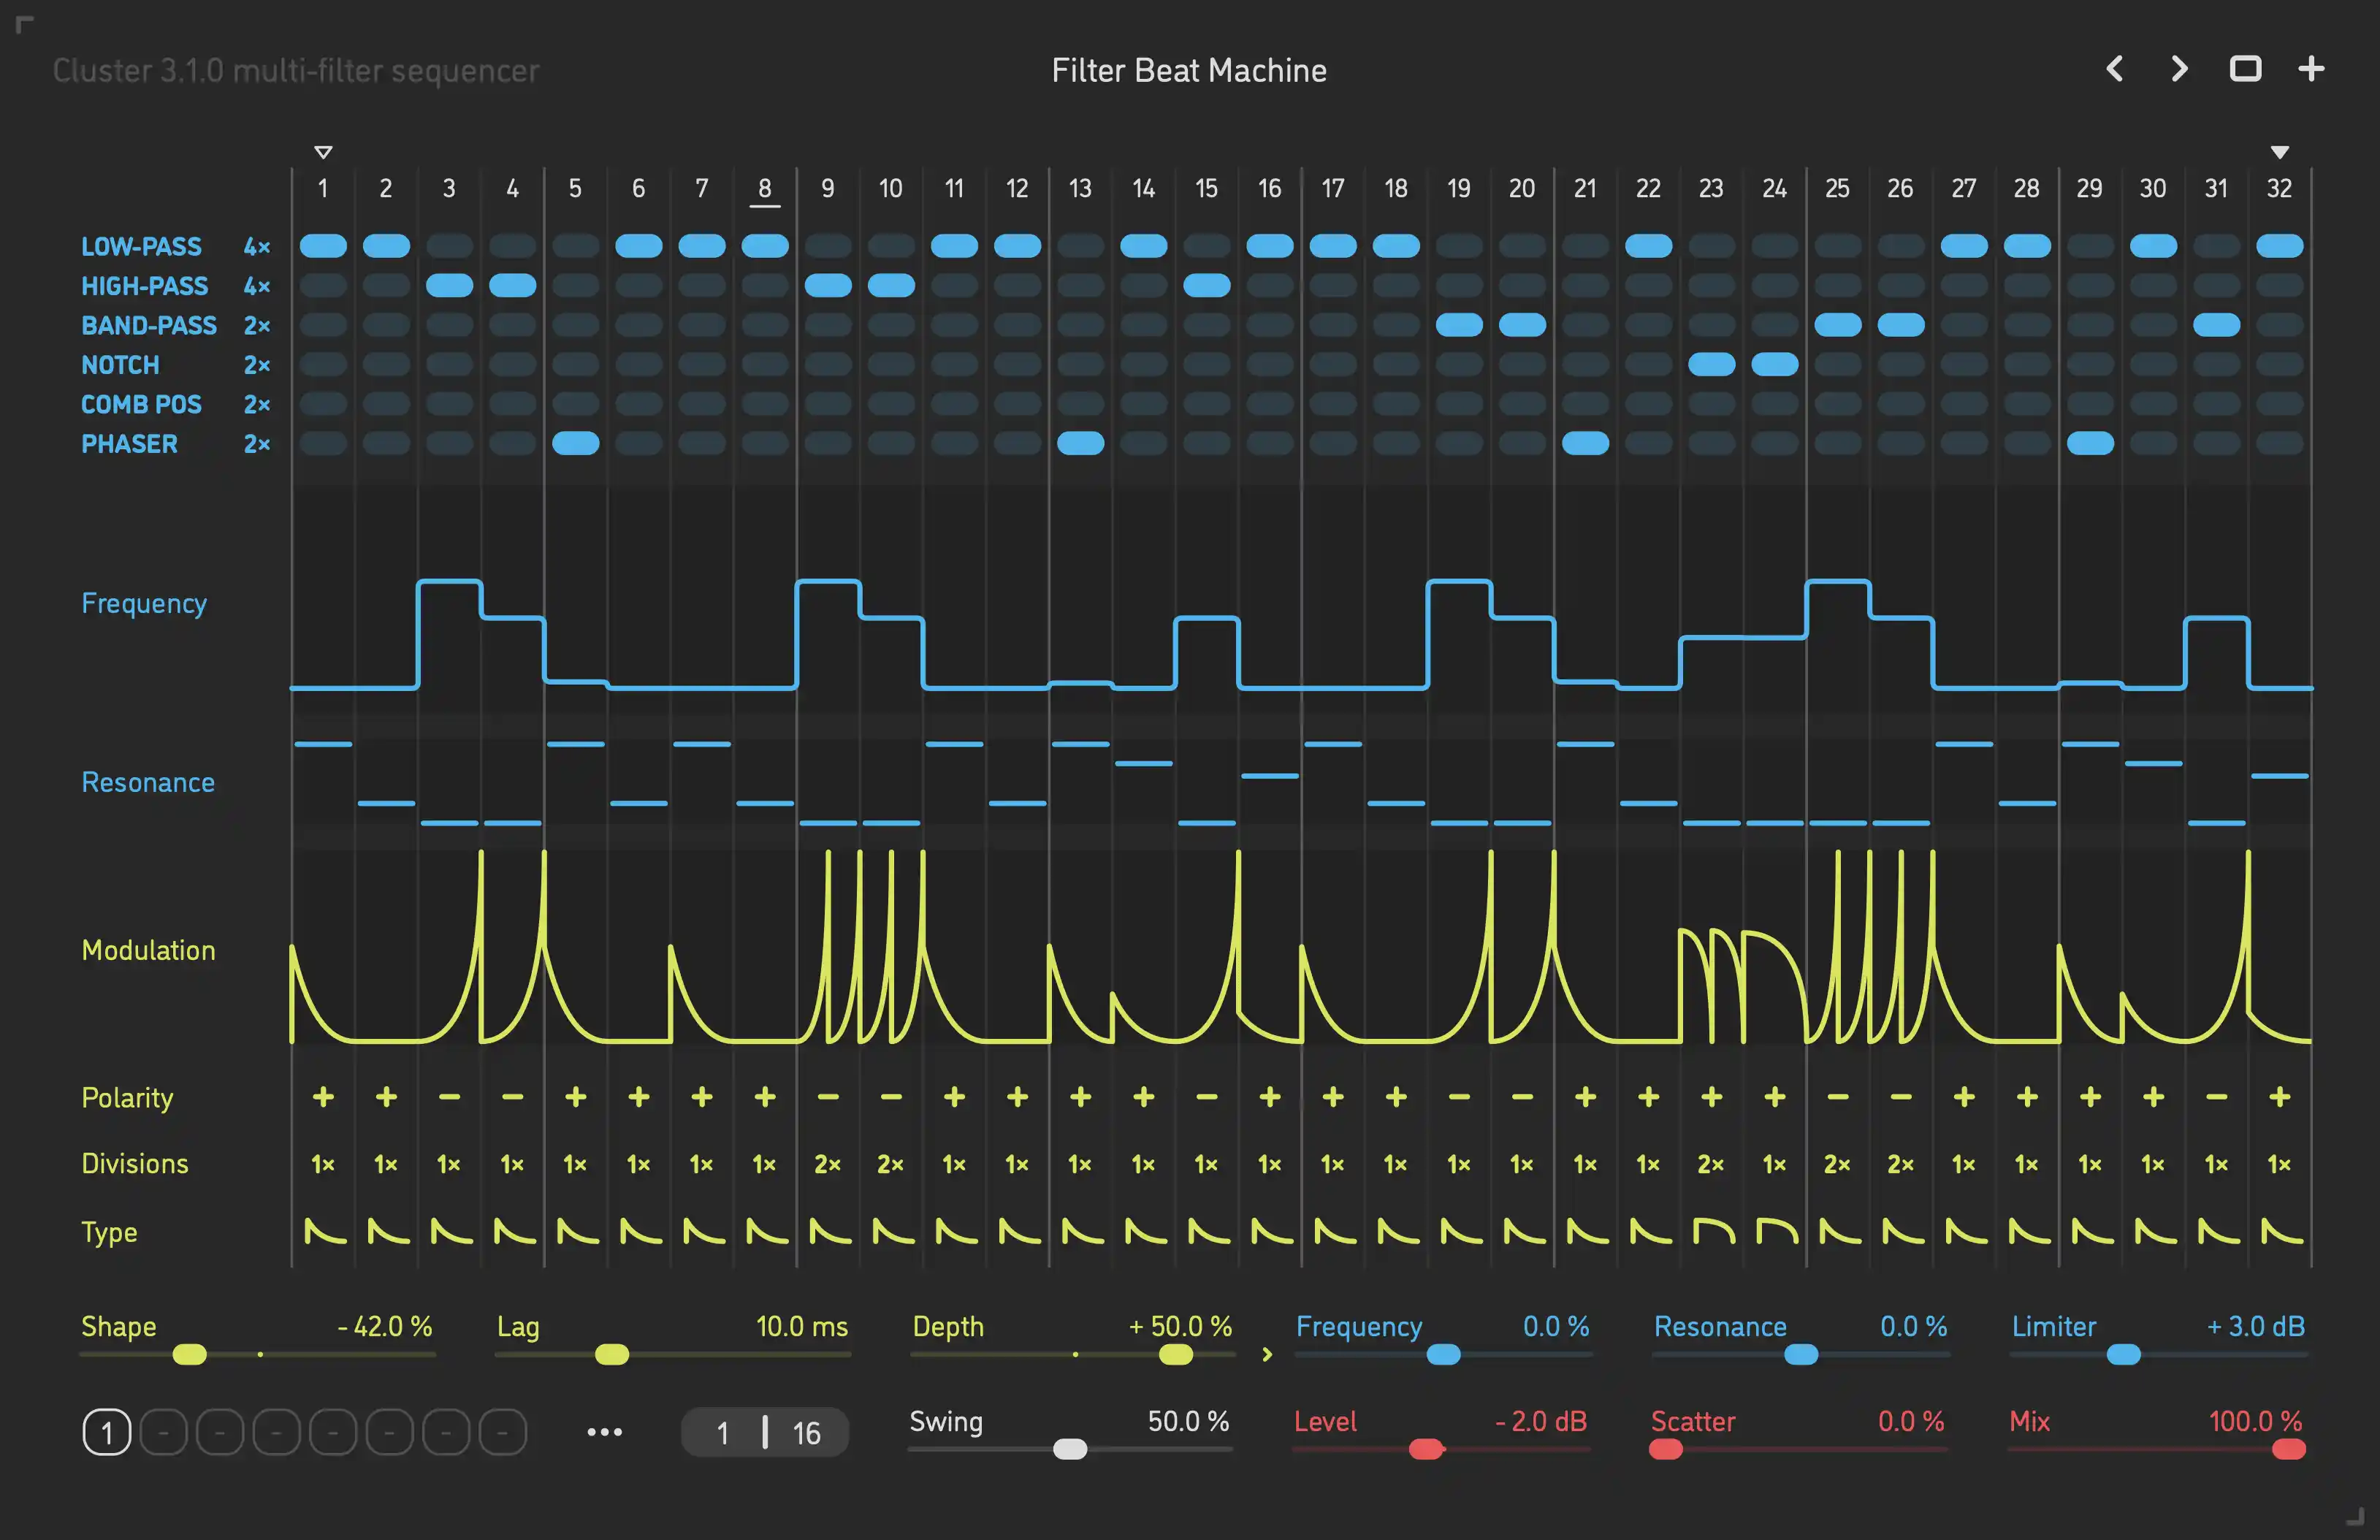Click the Swing slider handle

[1070, 1449]
